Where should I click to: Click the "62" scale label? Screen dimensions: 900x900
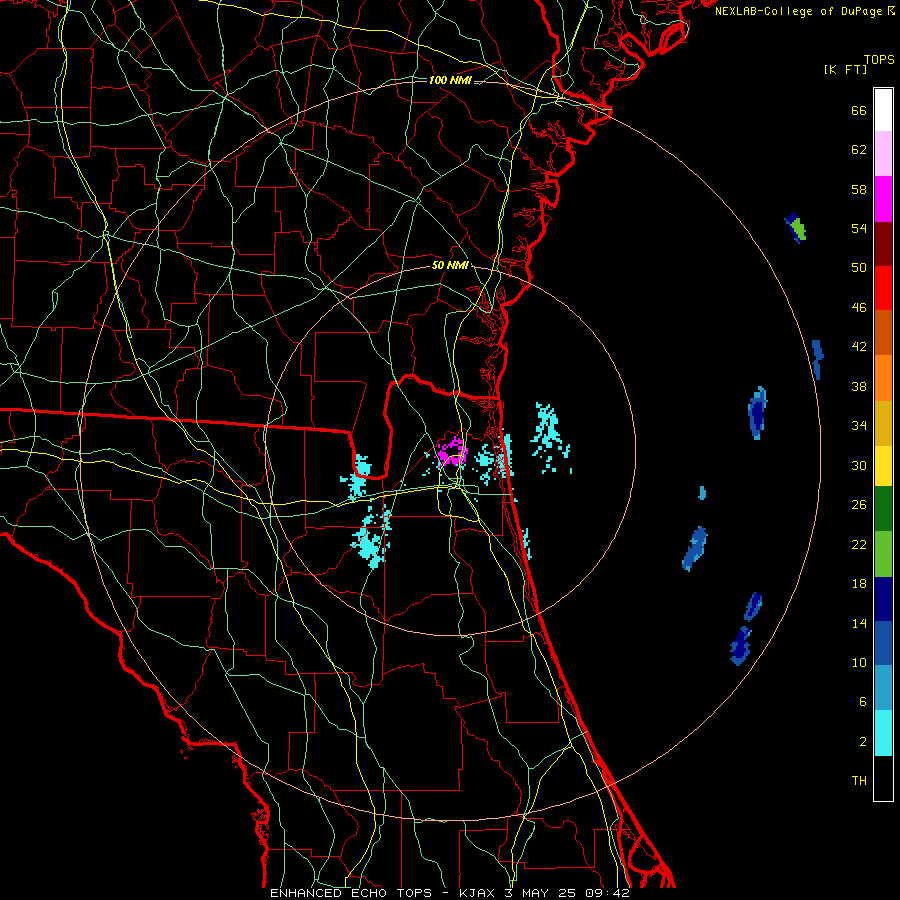pyautogui.click(x=859, y=150)
